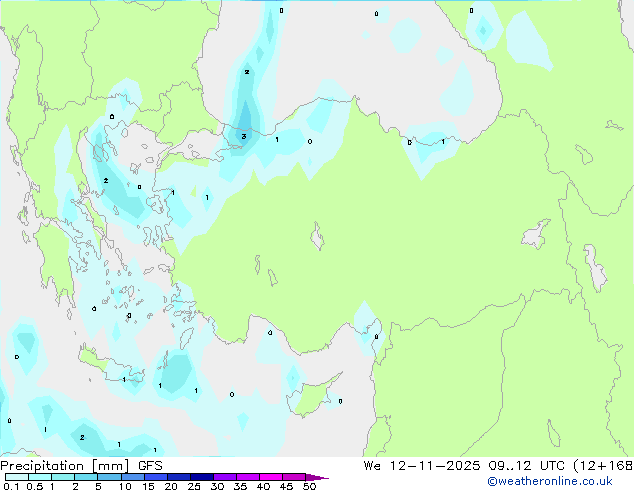The width and height of the screenshot is (634, 490).
Task: Click the lightest 0.1 mm legend swatch
Action: coord(17,477)
